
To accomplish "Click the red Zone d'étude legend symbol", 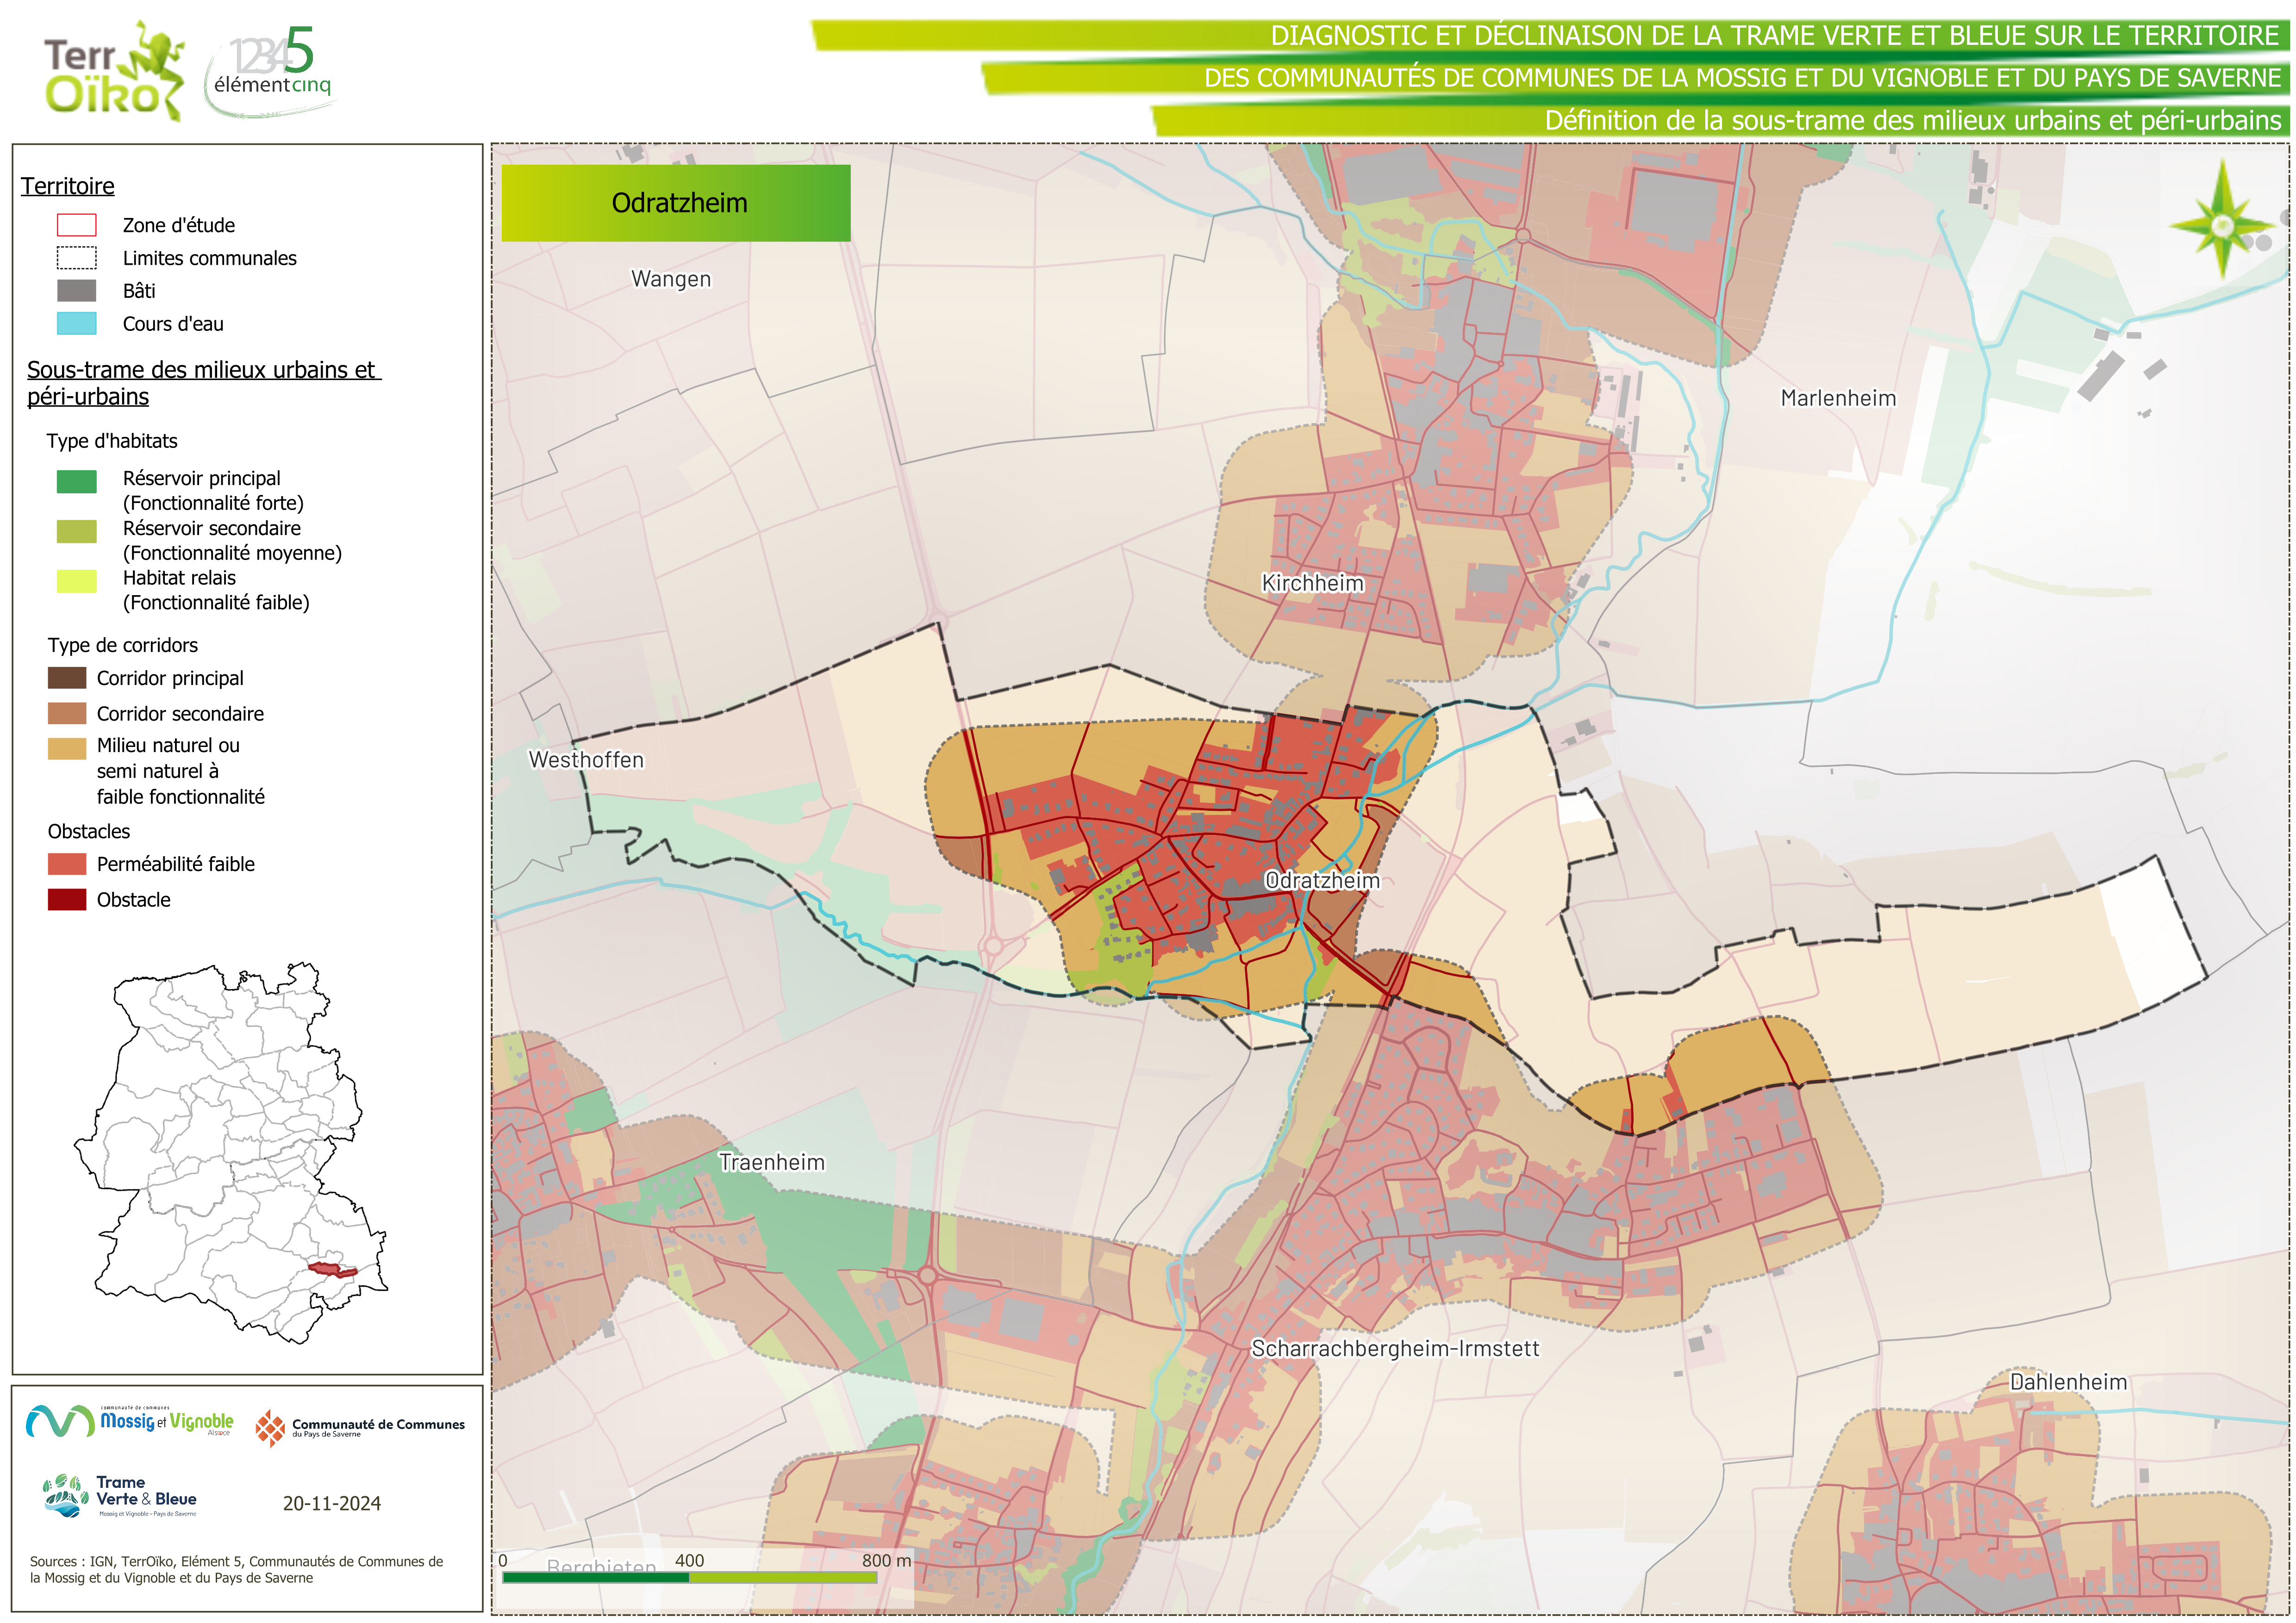I will 76,225.
